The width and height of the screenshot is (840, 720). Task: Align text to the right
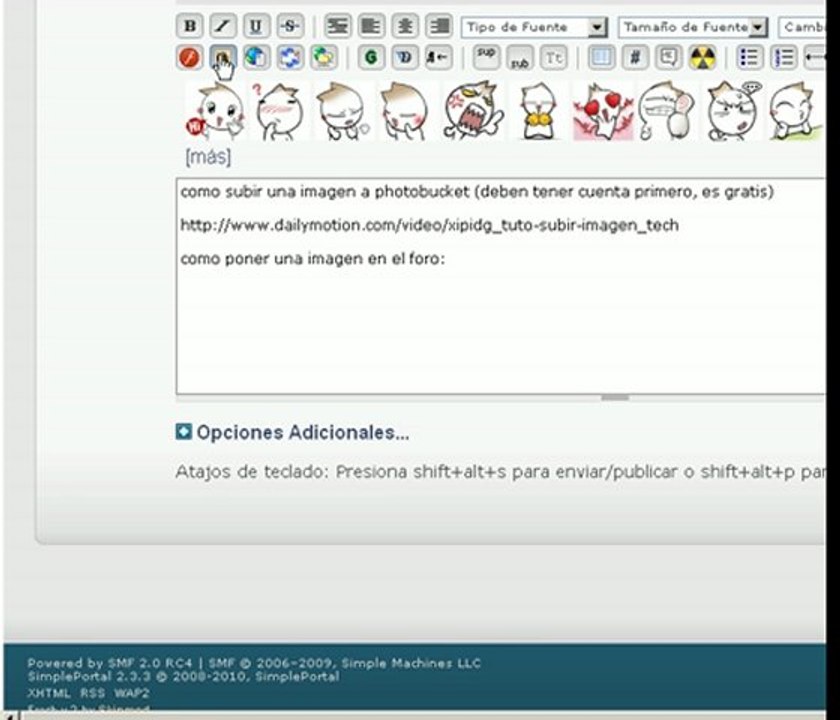(x=439, y=26)
